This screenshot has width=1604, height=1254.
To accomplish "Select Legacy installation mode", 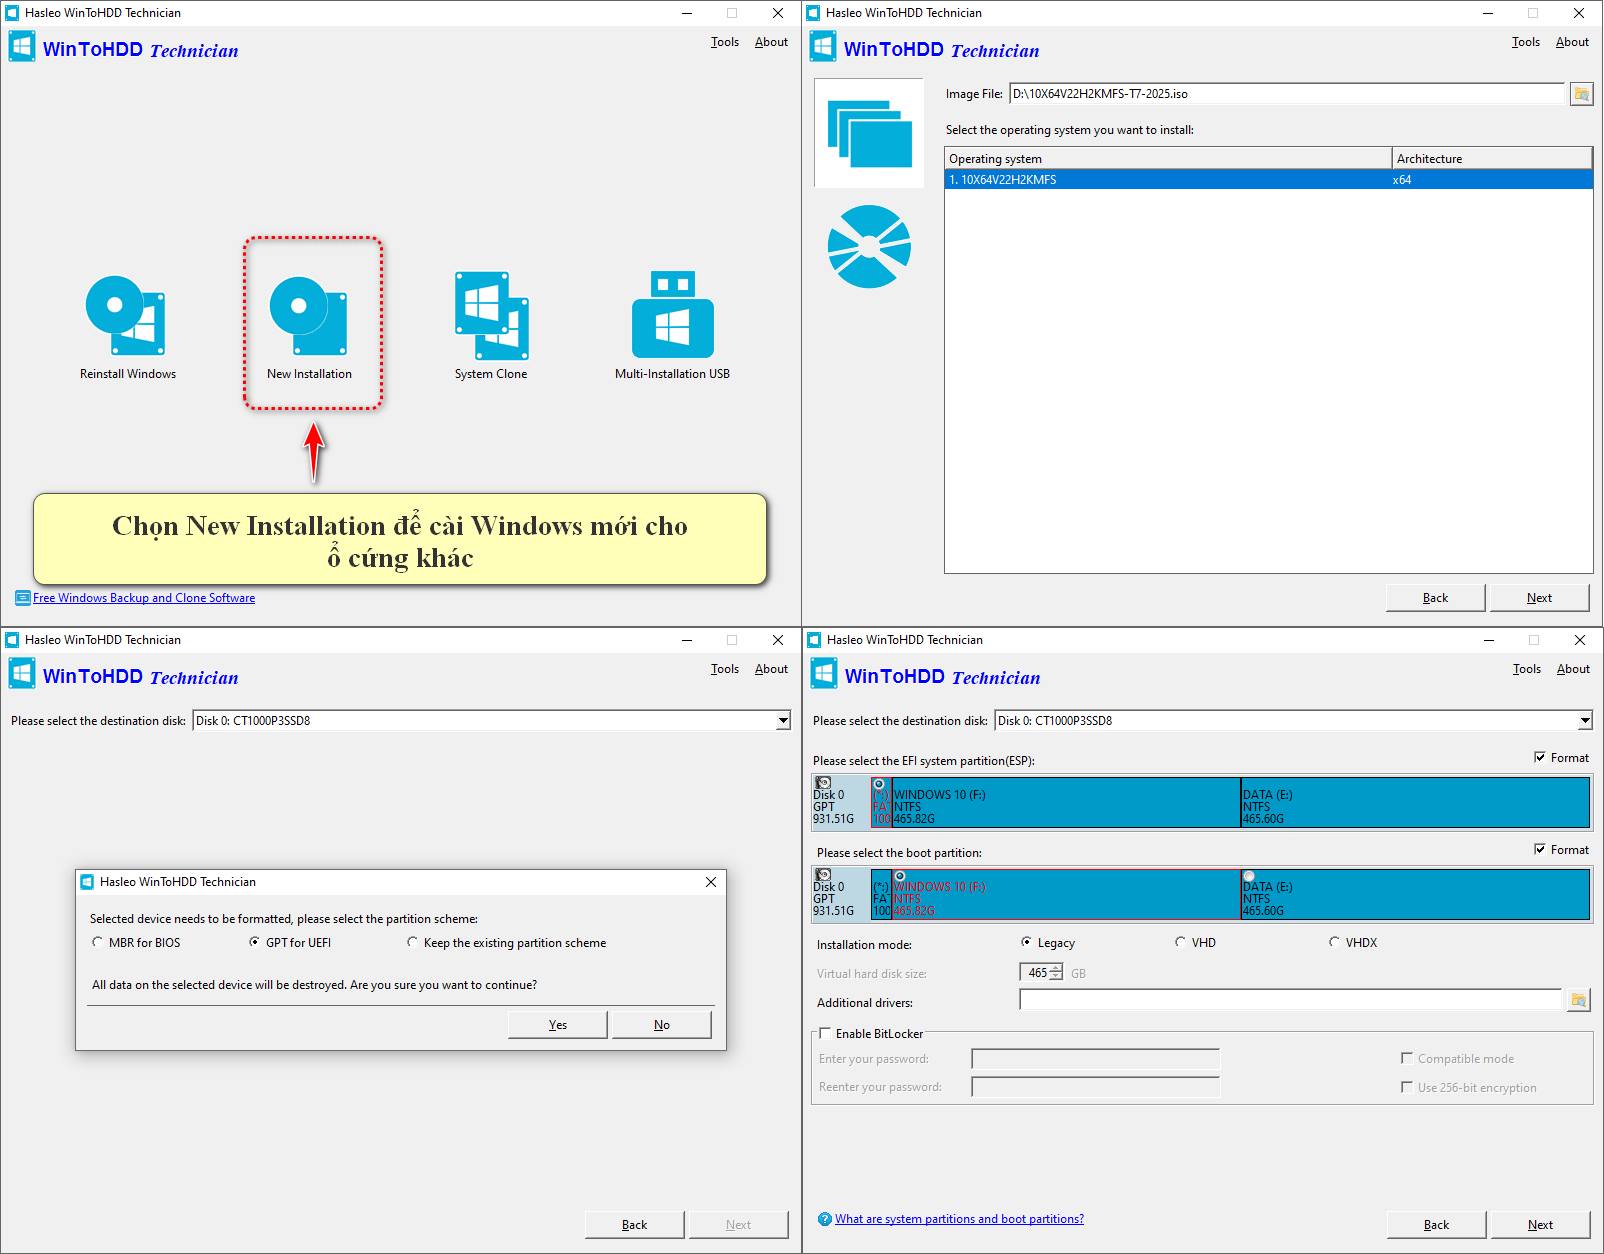I will [x=1026, y=942].
